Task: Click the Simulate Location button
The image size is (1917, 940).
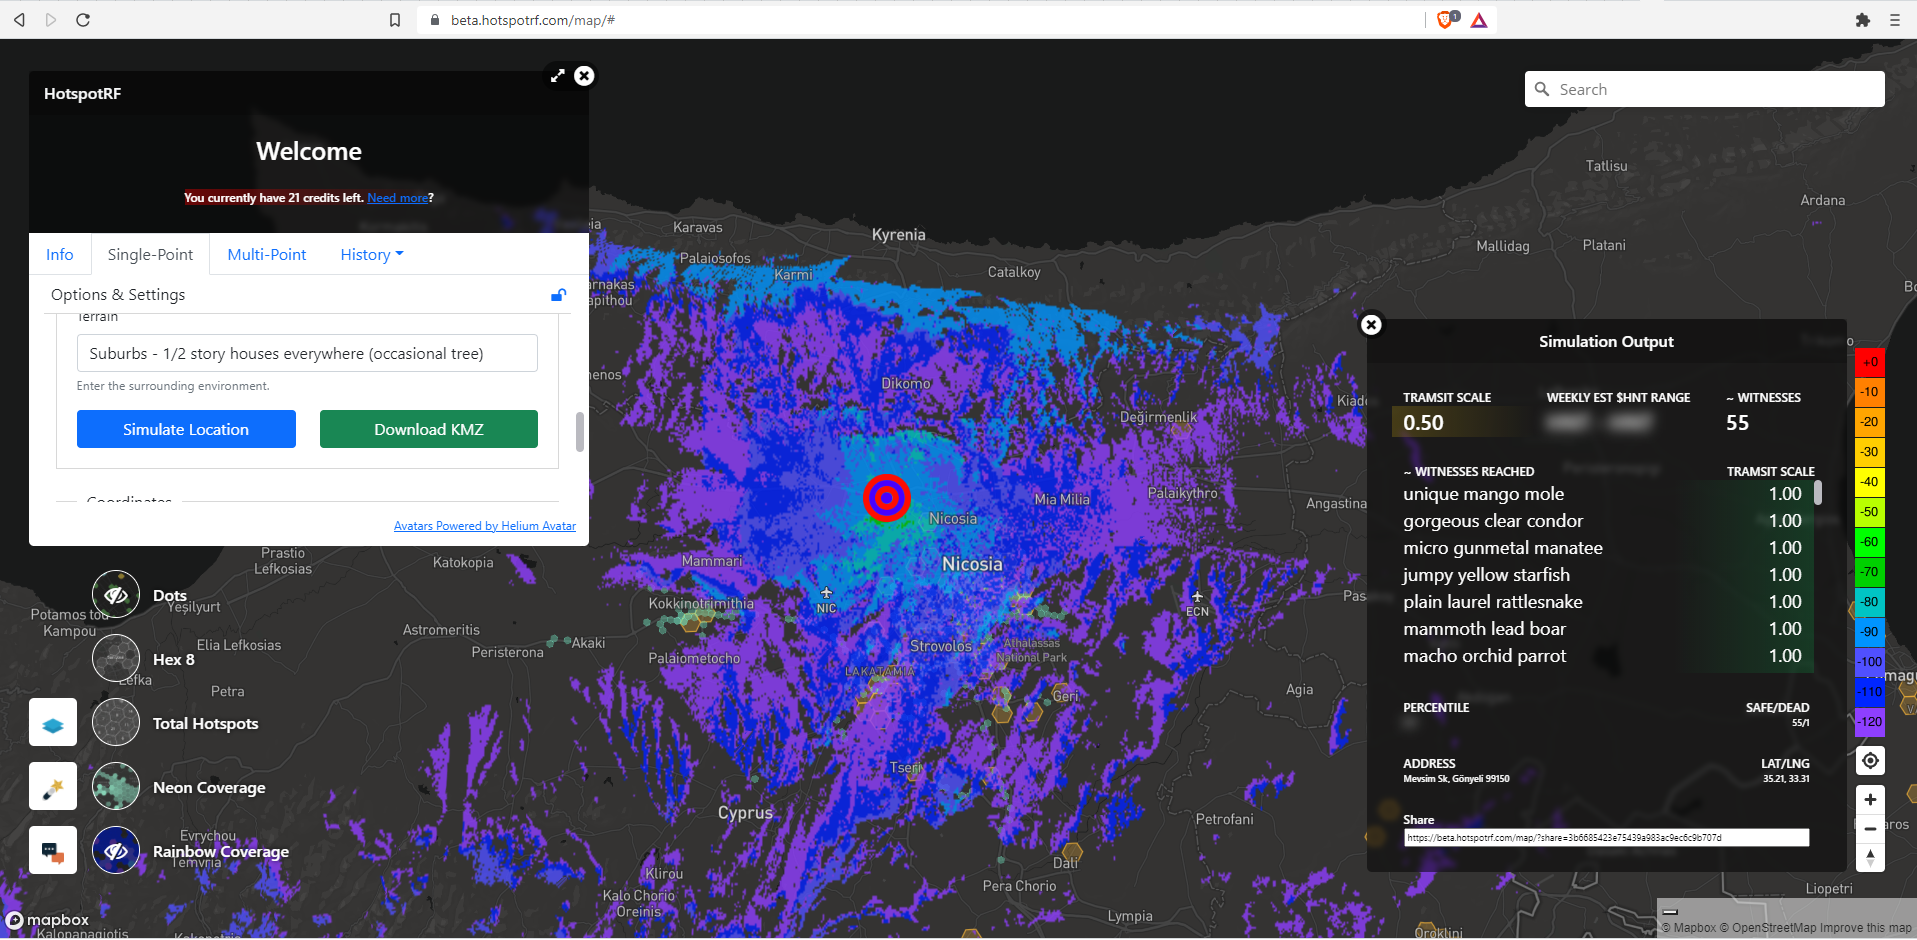Action: [186, 429]
